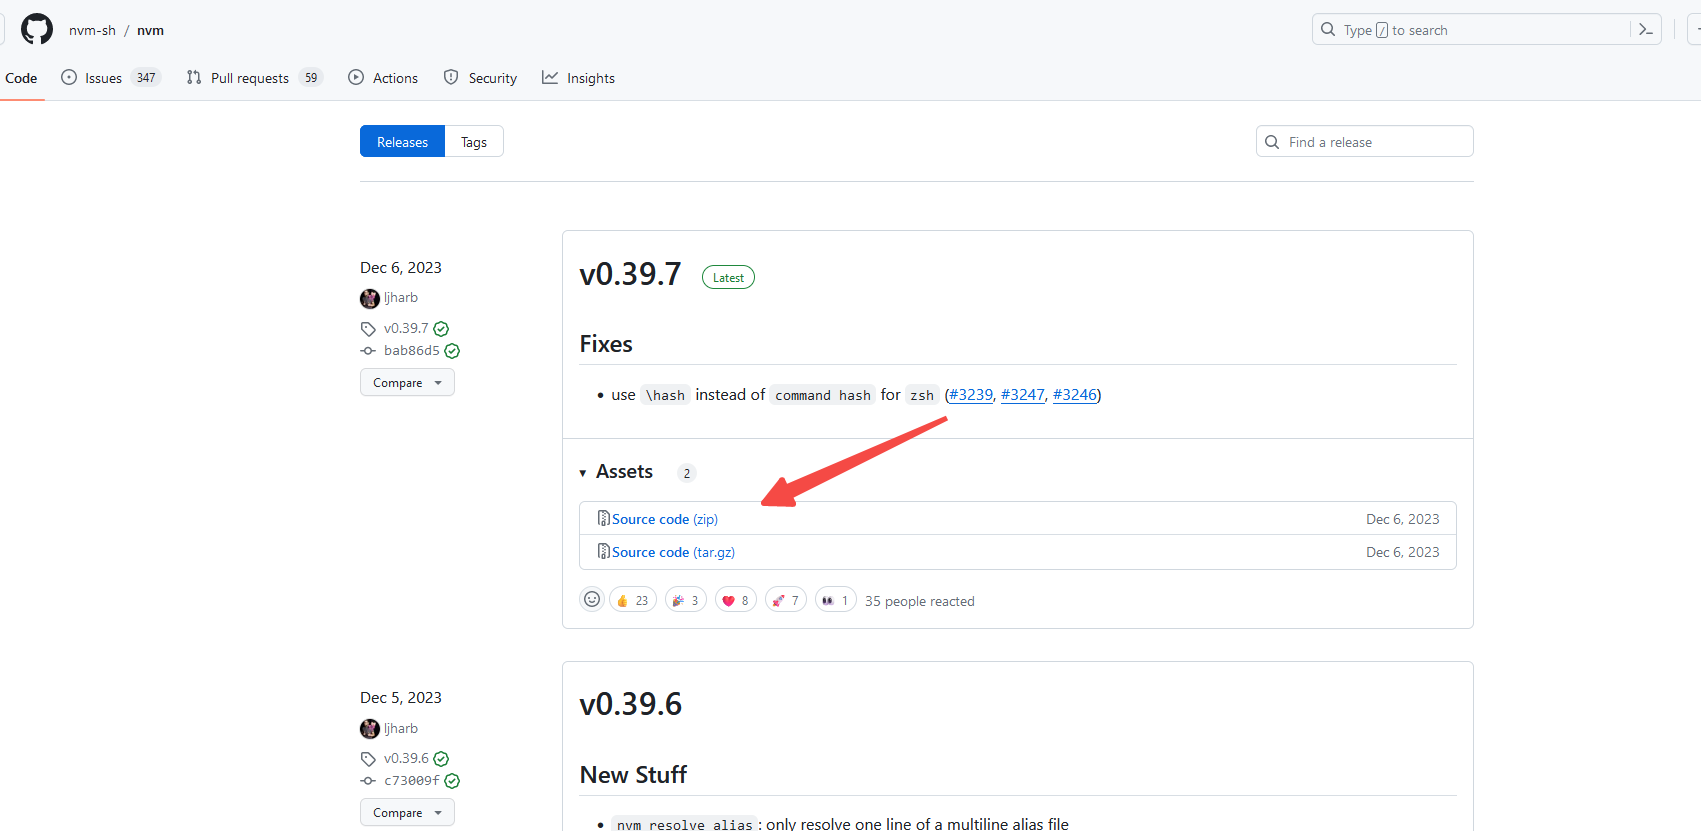Collapse the Assets section triangle

pos(583,473)
